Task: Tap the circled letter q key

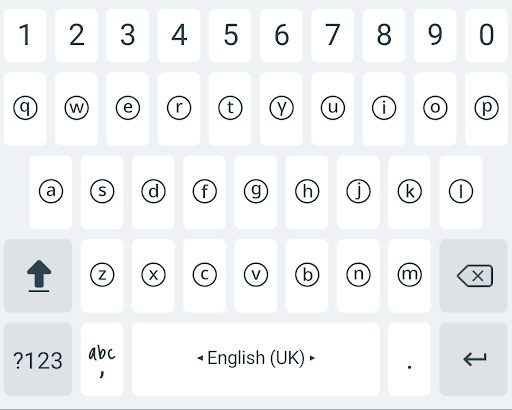Action: 25,109
